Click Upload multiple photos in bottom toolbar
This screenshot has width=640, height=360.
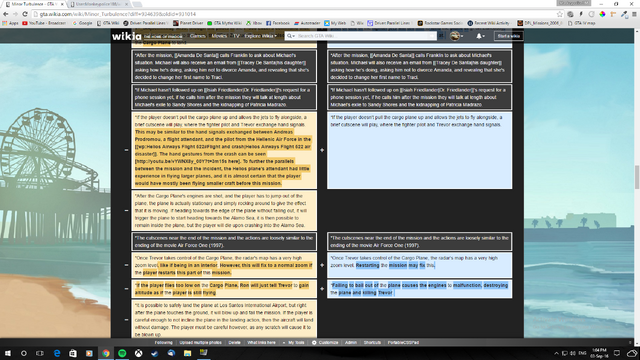200,342
